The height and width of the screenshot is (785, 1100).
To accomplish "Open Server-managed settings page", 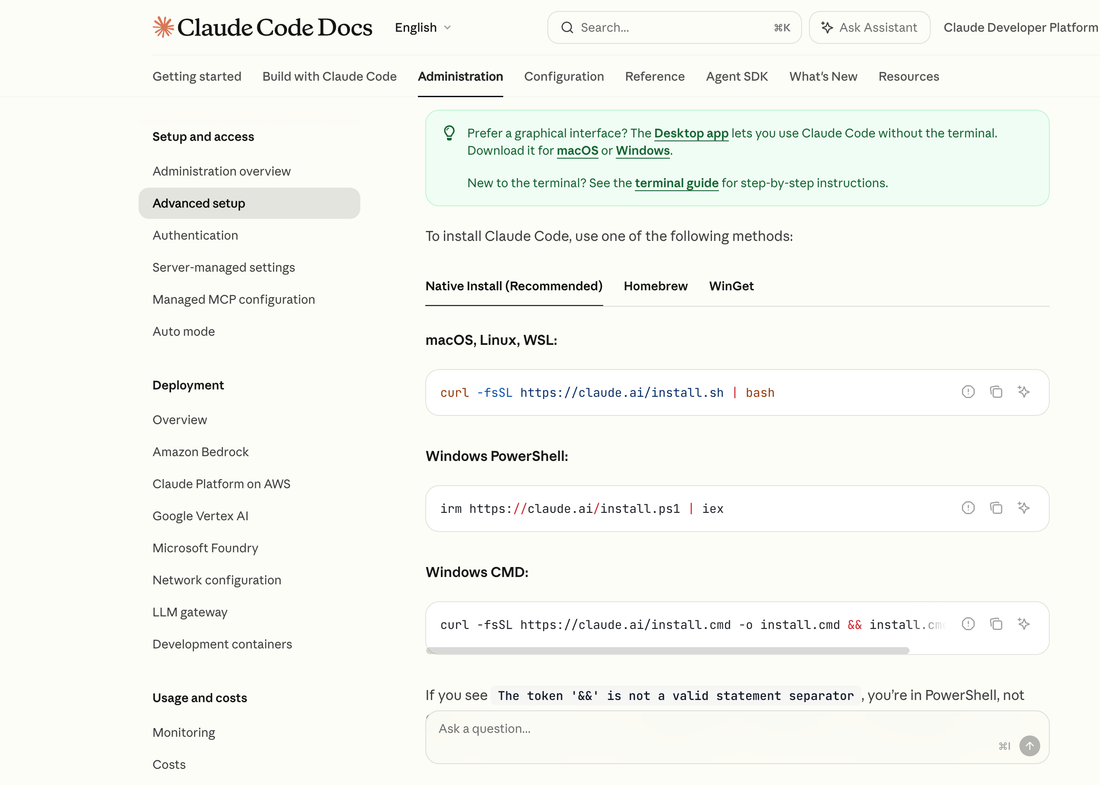I will tap(224, 267).
